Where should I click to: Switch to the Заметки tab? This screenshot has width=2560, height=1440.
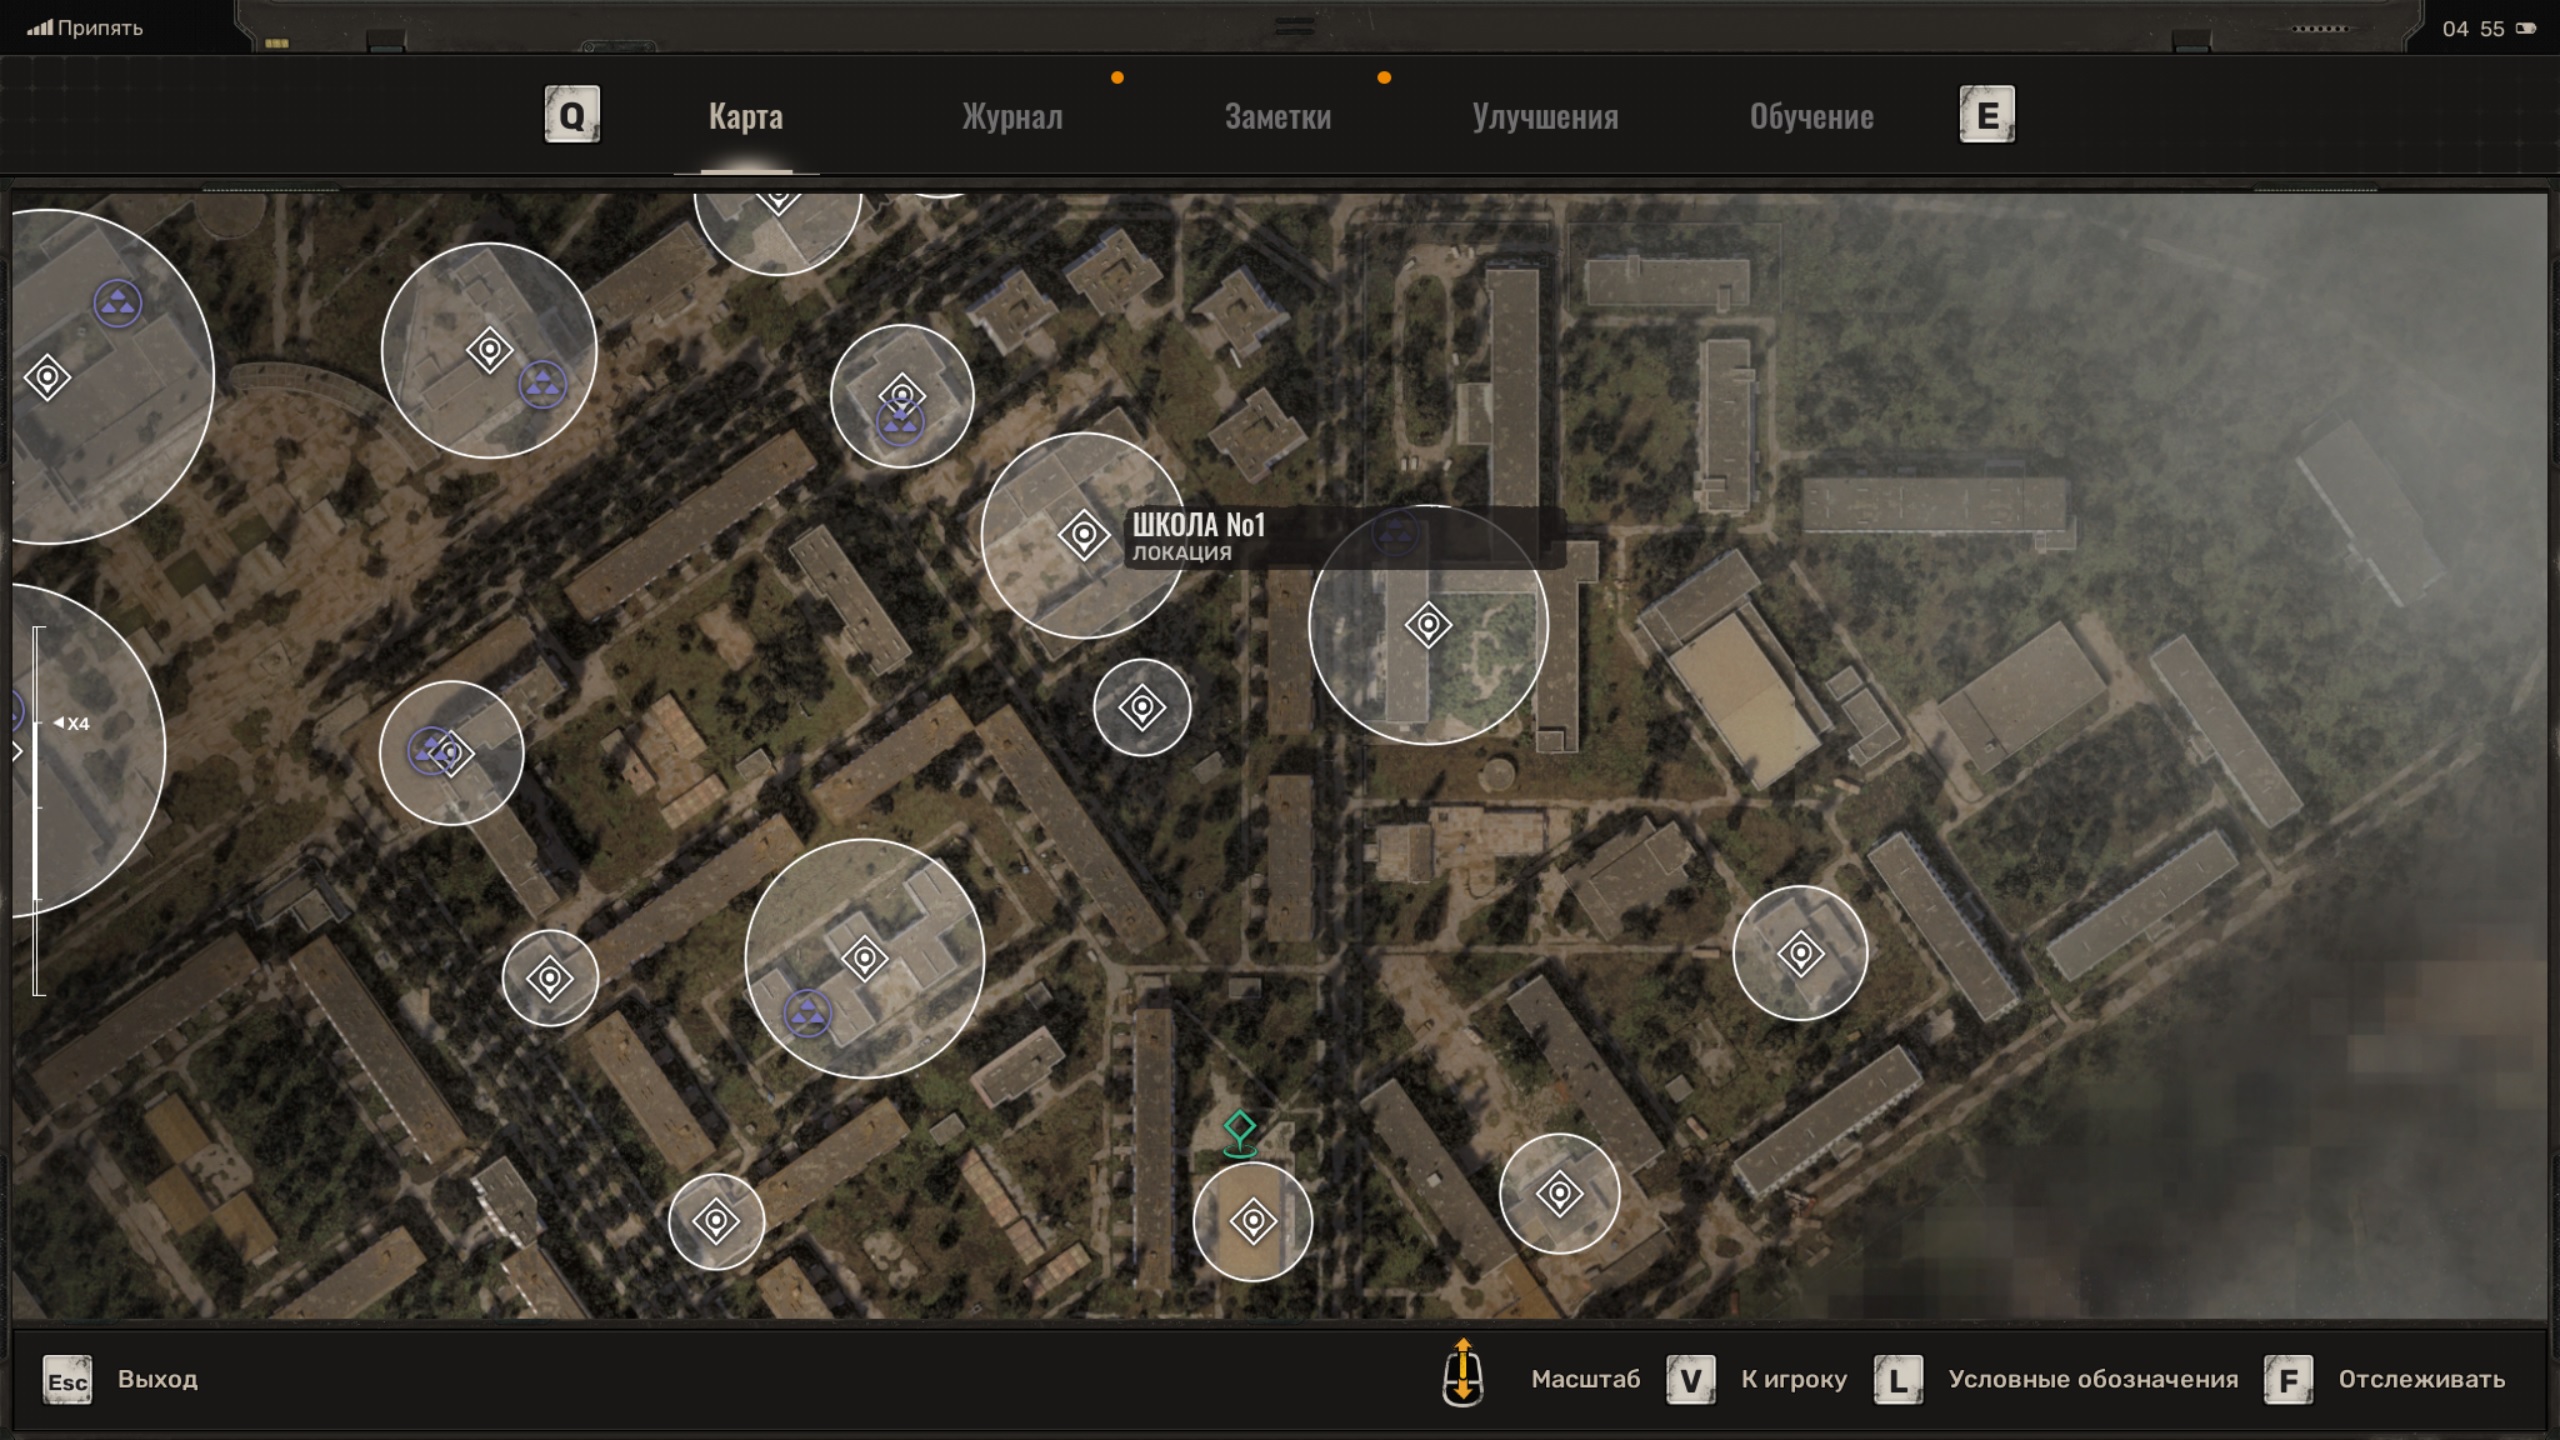[x=1277, y=117]
